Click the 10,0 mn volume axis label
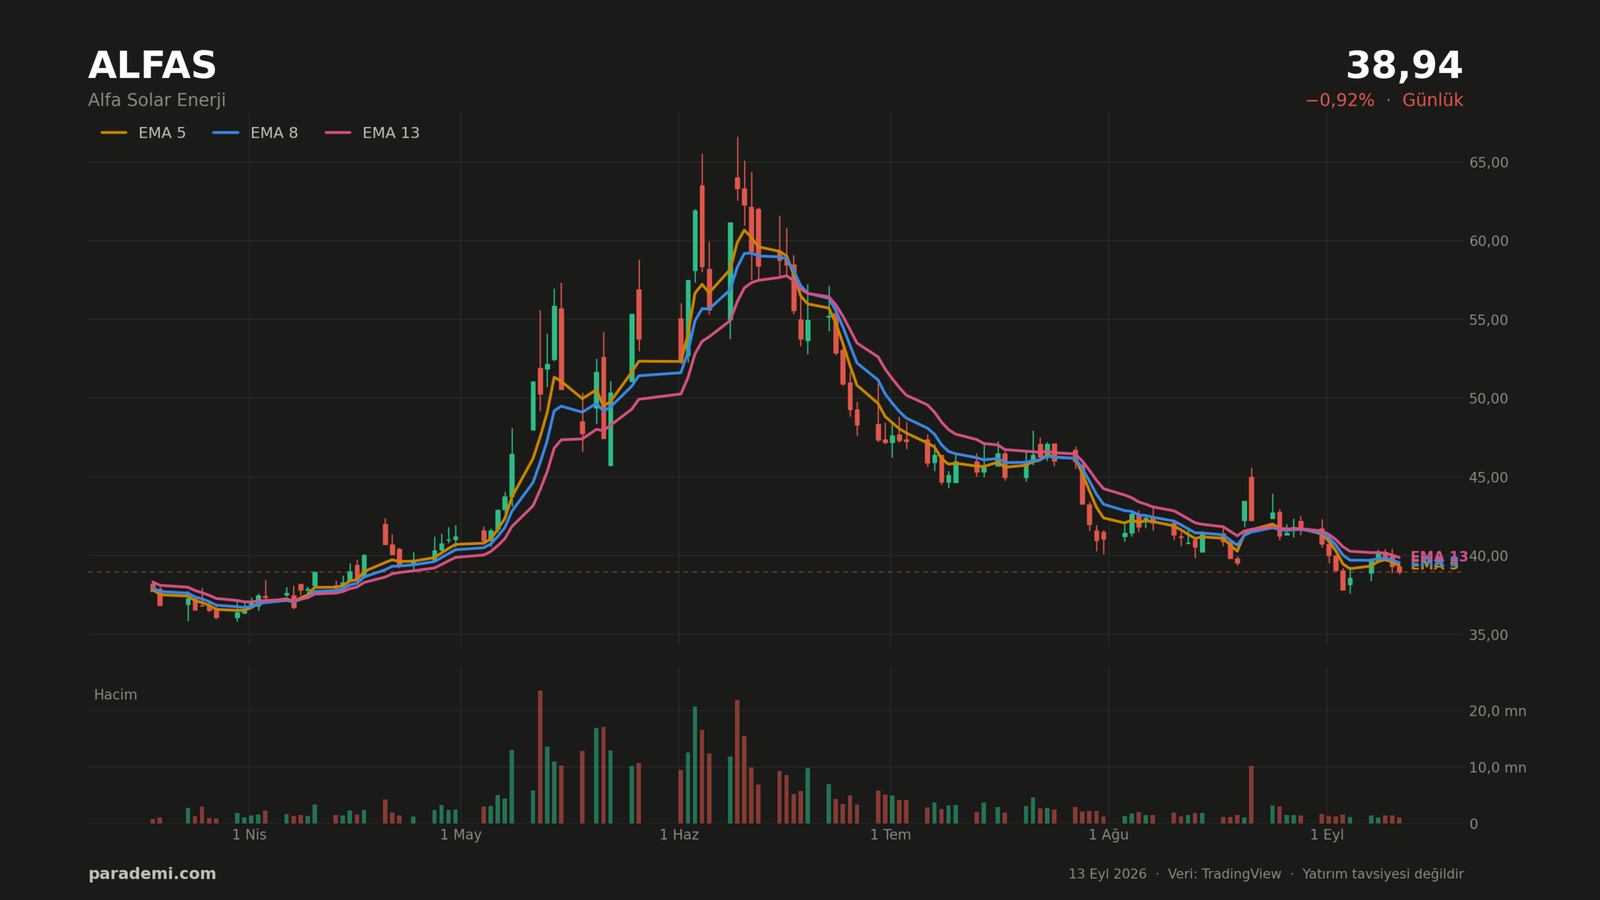This screenshot has width=1600, height=900. (x=1497, y=768)
